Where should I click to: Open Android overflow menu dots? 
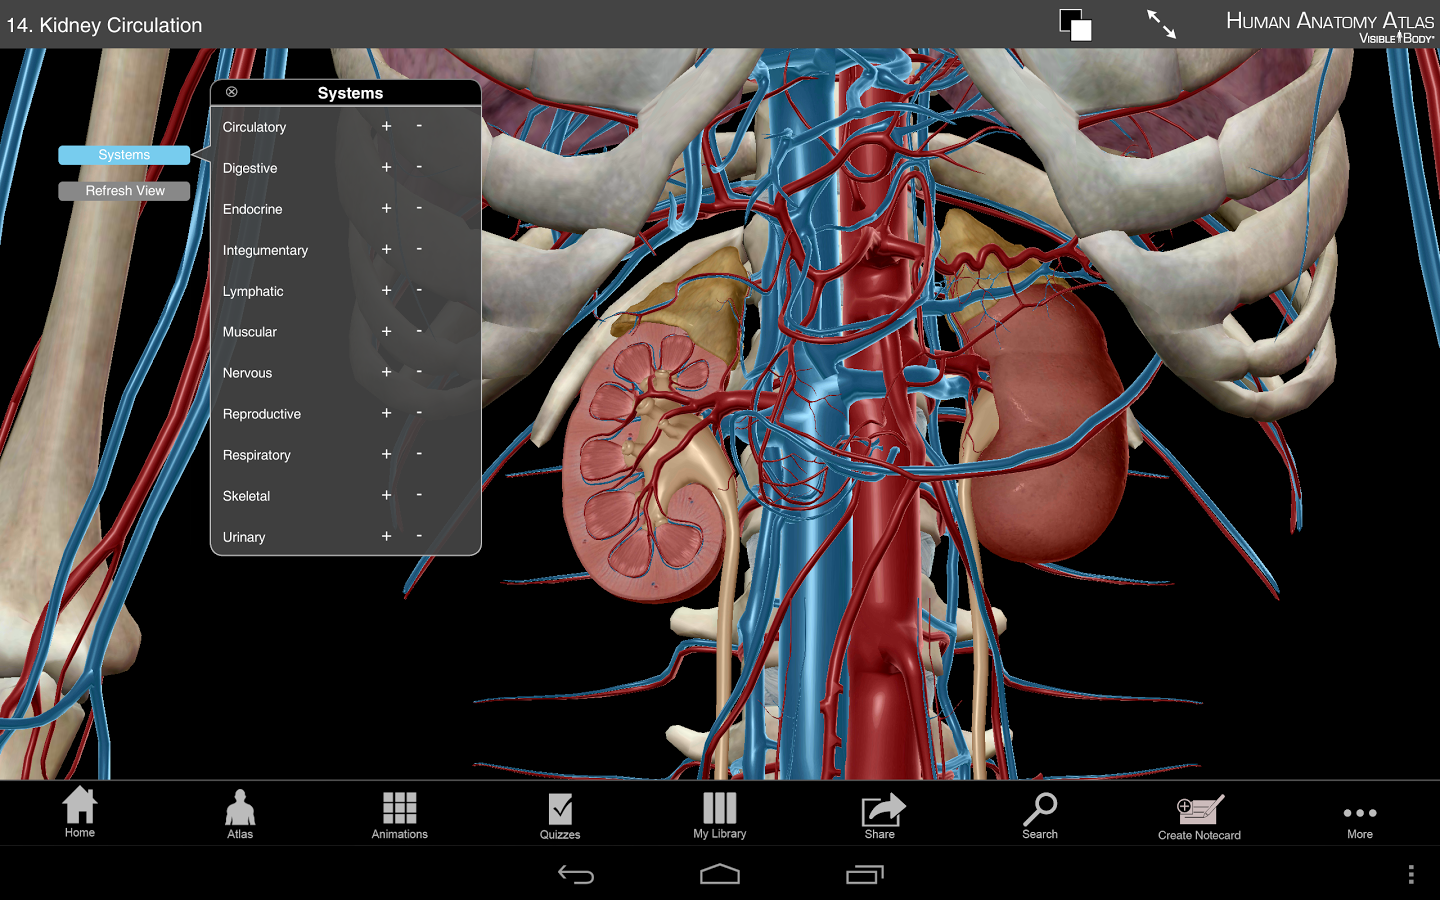(1411, 874)
